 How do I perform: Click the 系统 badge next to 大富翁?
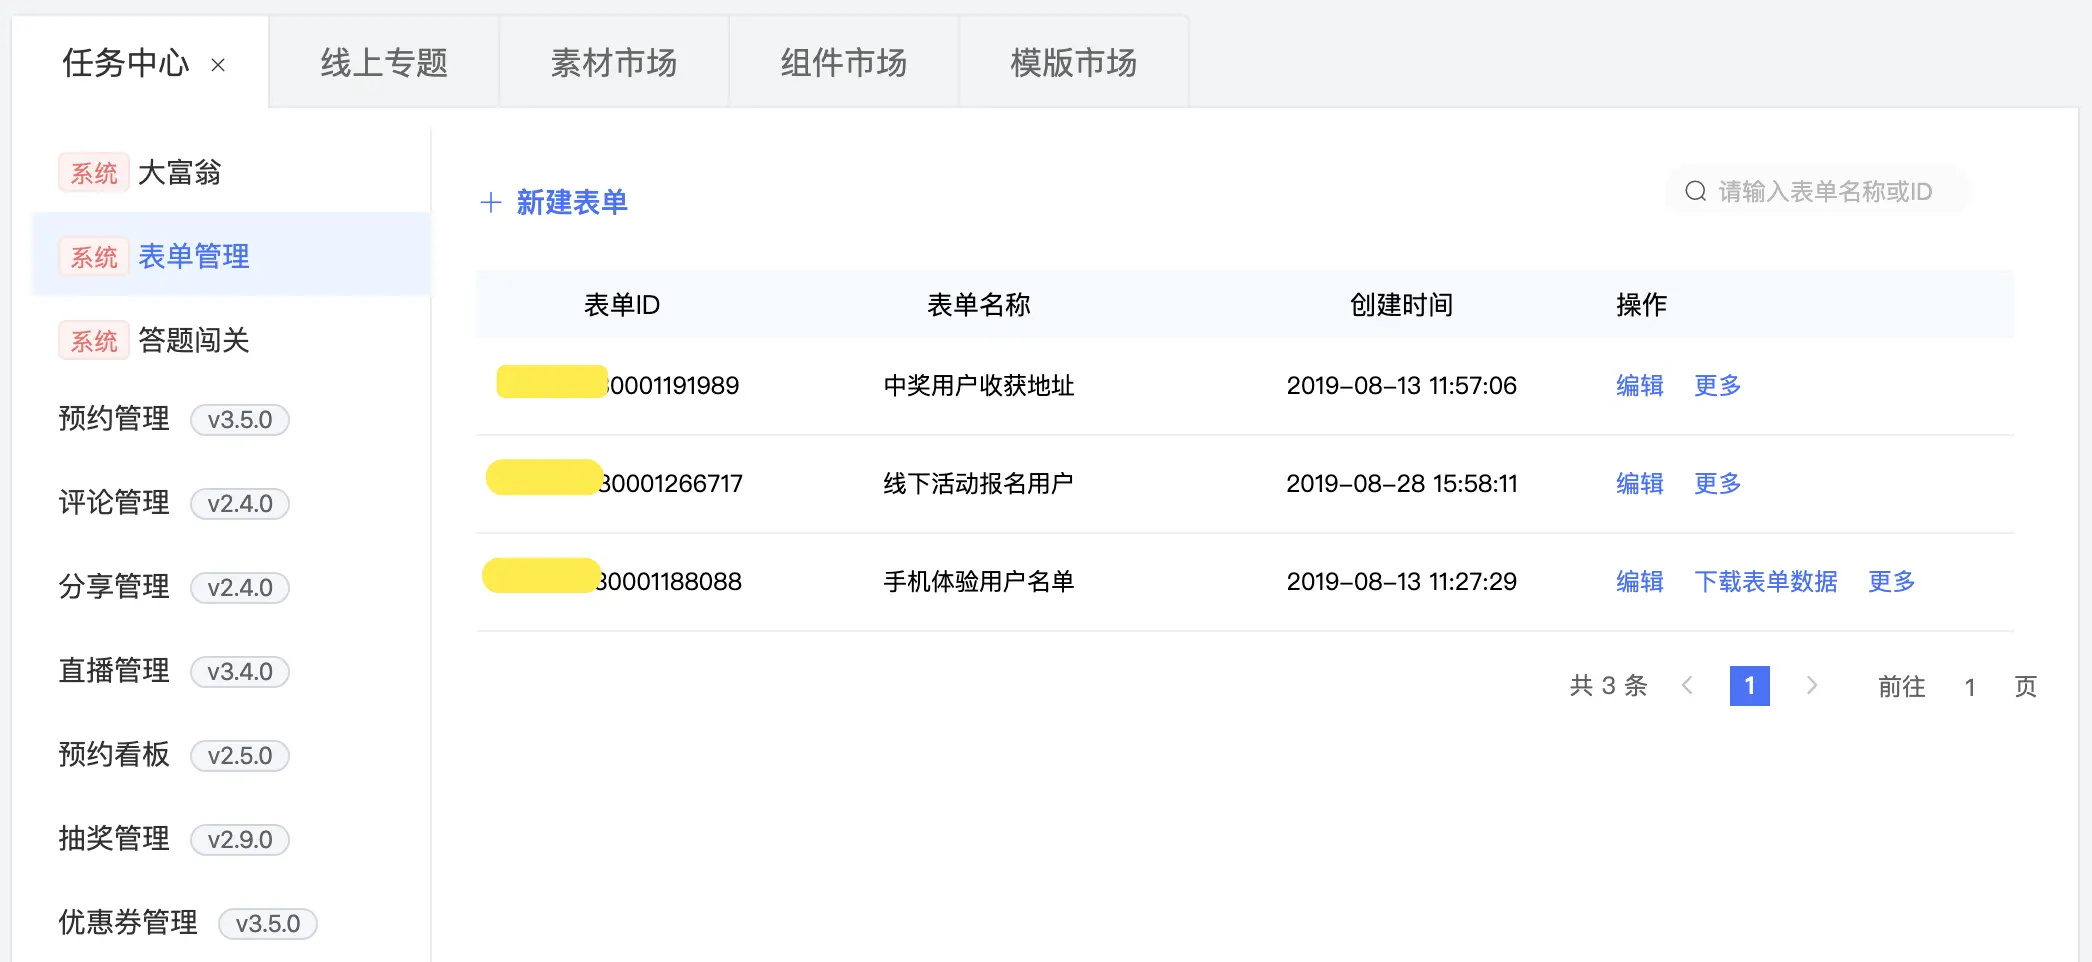[93, 172]
